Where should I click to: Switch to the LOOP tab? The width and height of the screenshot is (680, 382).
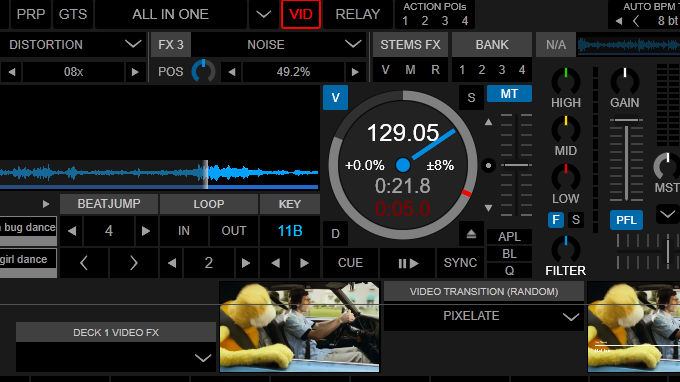click(209, 204)
